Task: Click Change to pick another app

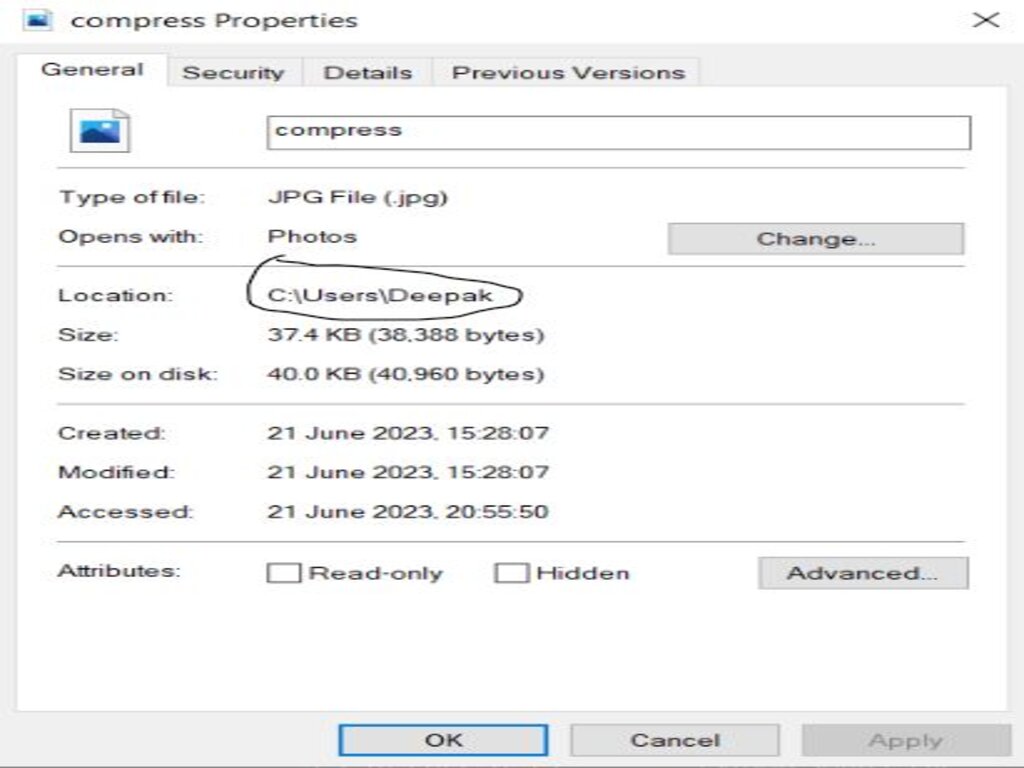Action: coord(816,238)
